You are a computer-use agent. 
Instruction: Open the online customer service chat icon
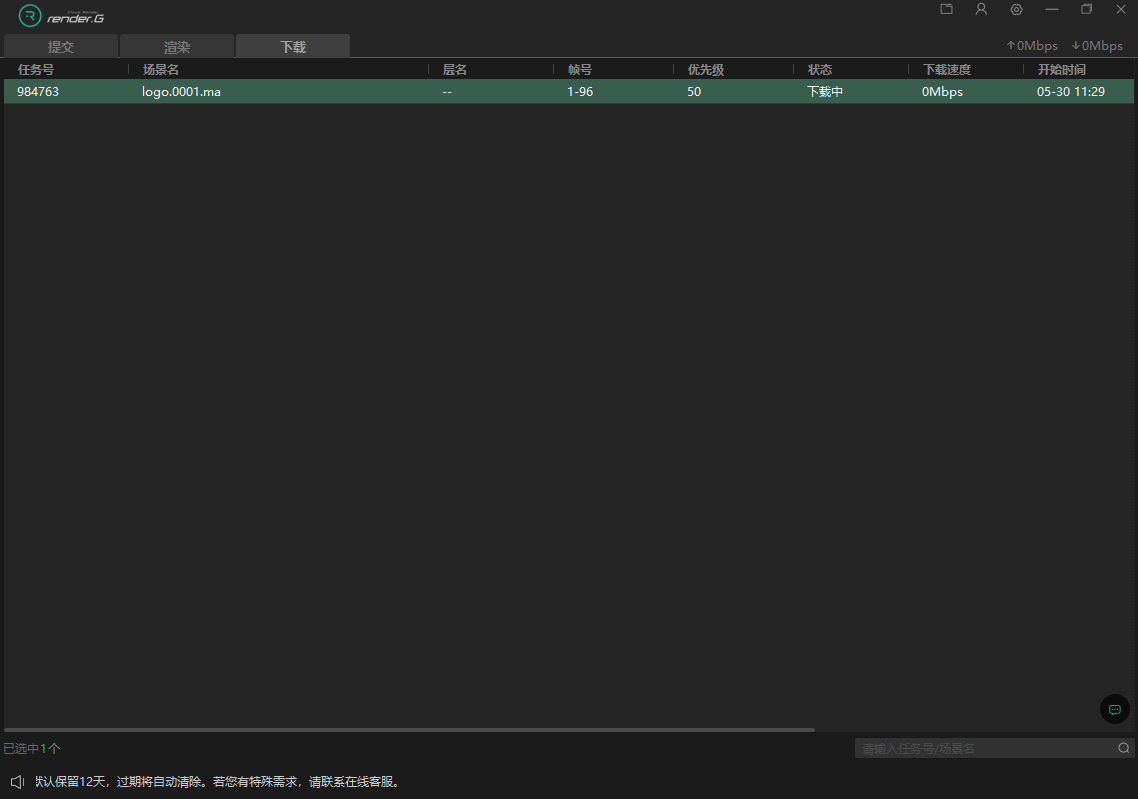(1114, 709)
